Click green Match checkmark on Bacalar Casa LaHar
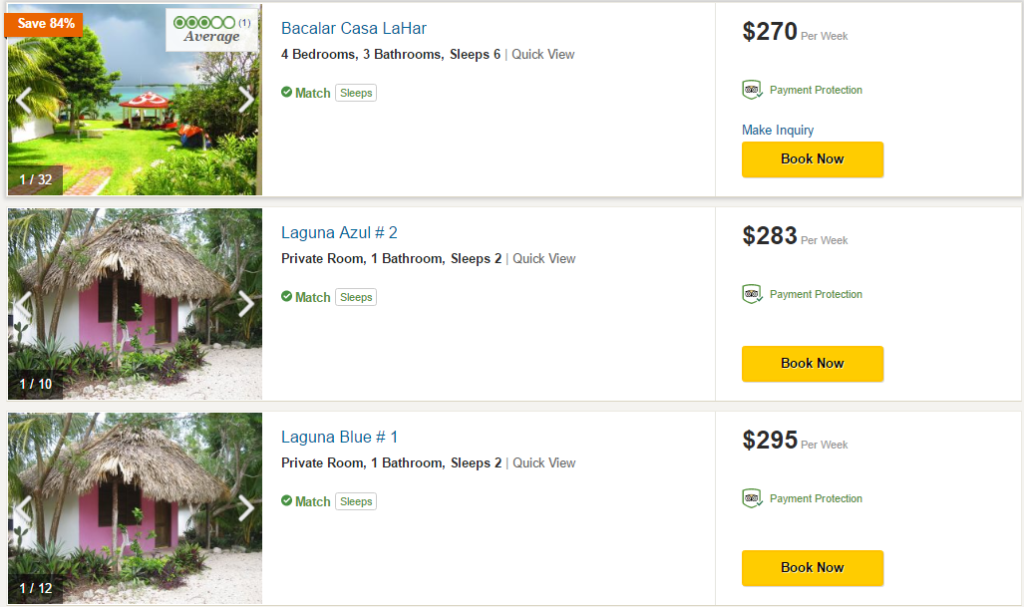The image size is (1024, 607). [x=287, y=92]
